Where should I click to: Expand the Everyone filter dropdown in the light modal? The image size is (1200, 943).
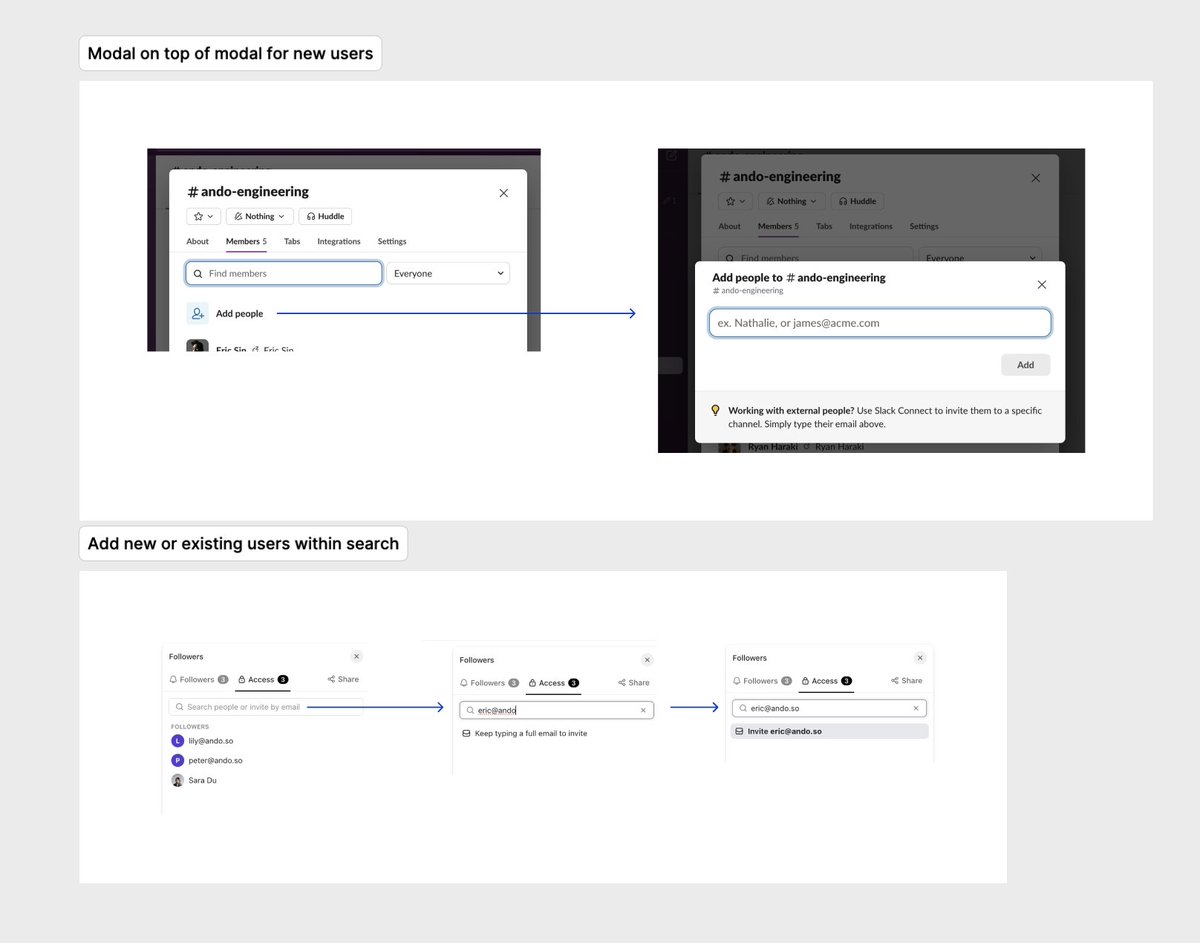[x=448, y=273]
